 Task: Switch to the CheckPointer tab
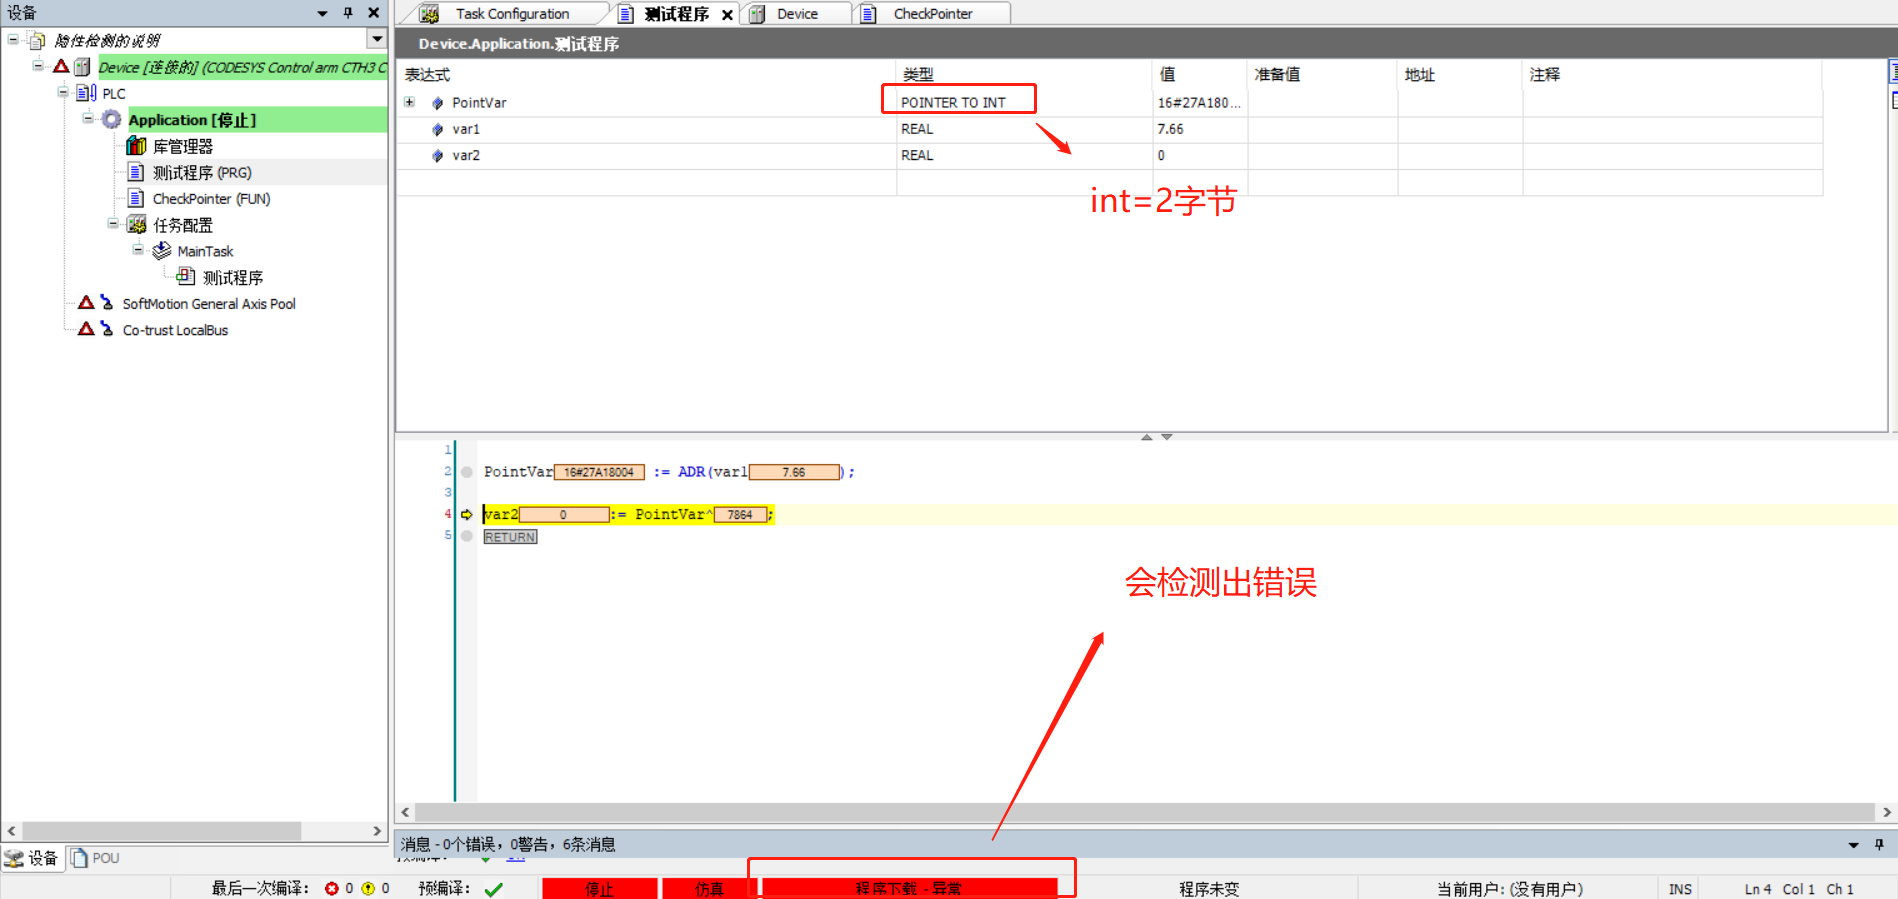(932, 13)
